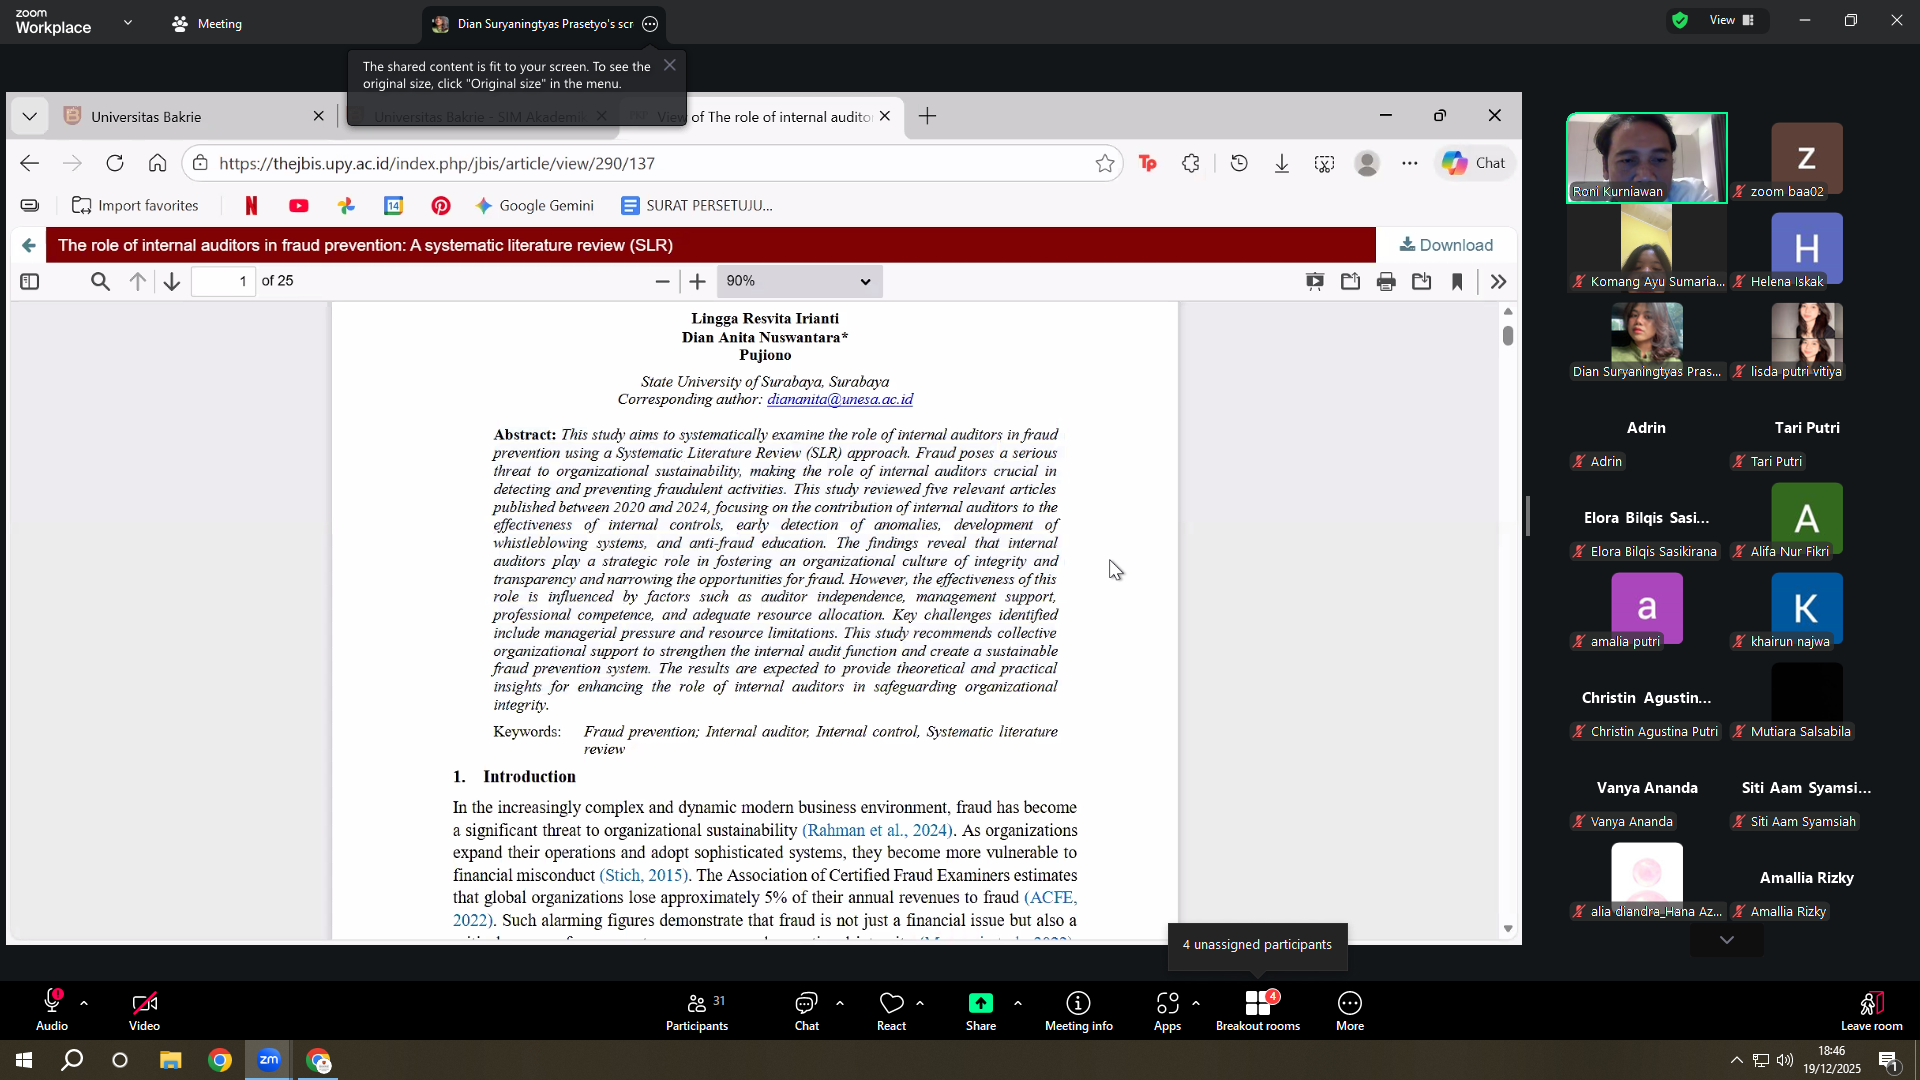Image resolution: width=1920 pixels, height=1080 pixels.
Task: Expand reactions options arrow
Action: pyautogui.click(x=920, y=1002)
